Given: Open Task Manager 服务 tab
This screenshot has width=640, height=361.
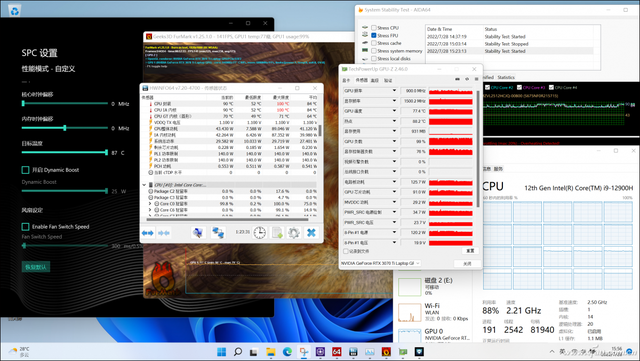Looking at the screenshot, I should pyautogui.click(x=498, y=169).
